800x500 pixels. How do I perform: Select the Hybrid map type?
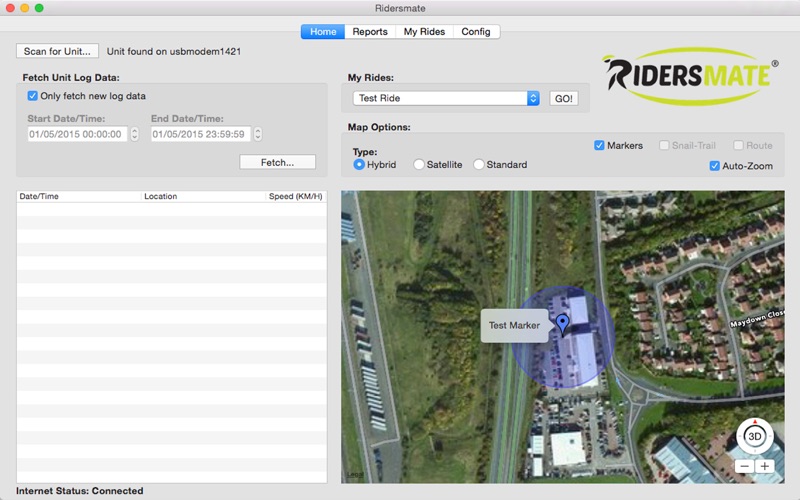pos(359,164)
